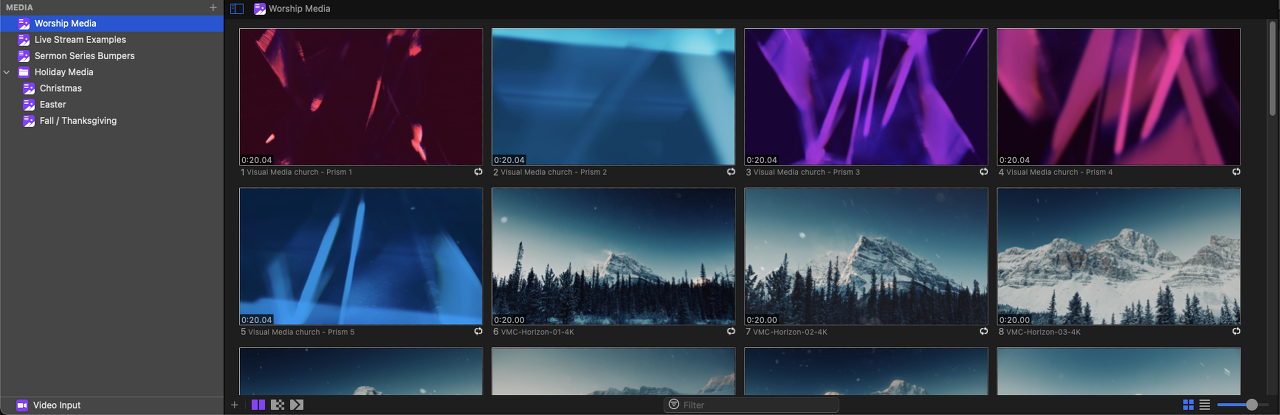Click the playlist icon next to Easter
Image resolution: width=1280 pixels, height=415 pixels.
30,104
